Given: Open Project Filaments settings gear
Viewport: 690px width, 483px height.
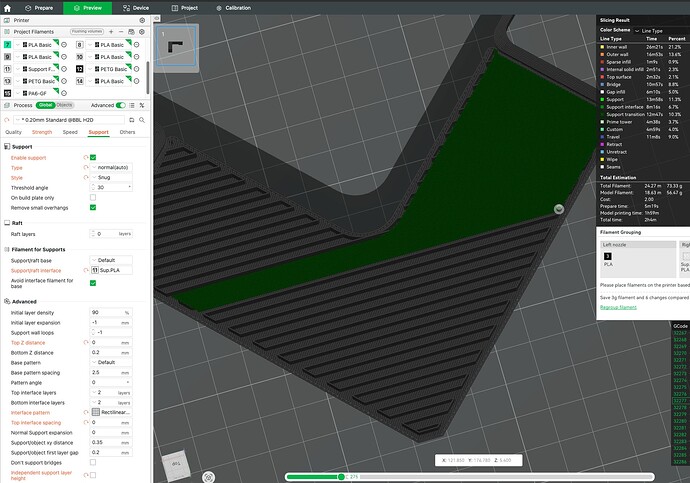Looking at the screenshot, I should (x=142, y=32).
